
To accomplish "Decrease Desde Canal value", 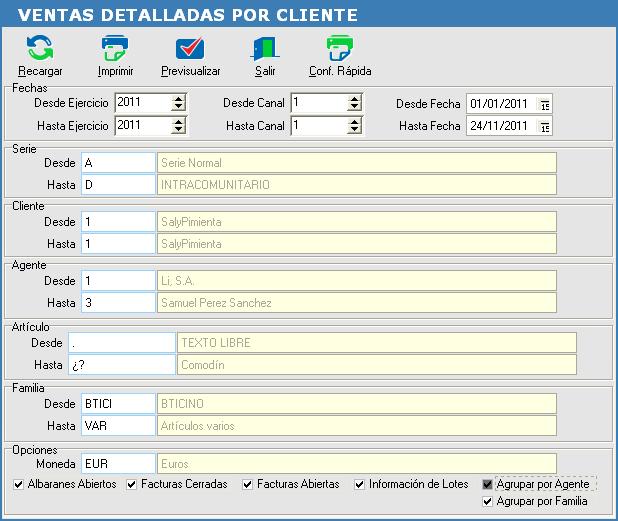I will (355, 106).
